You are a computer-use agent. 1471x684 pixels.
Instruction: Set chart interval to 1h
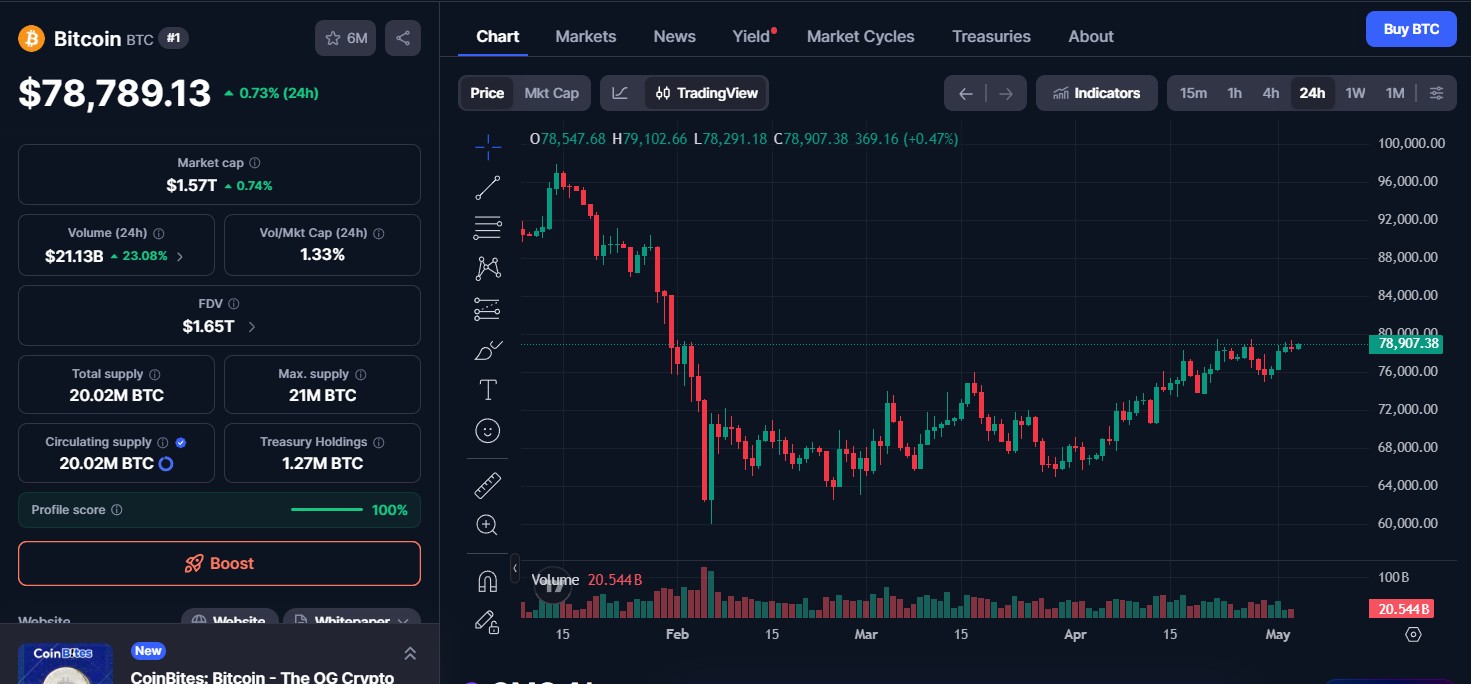click(x=1235, y=93)
